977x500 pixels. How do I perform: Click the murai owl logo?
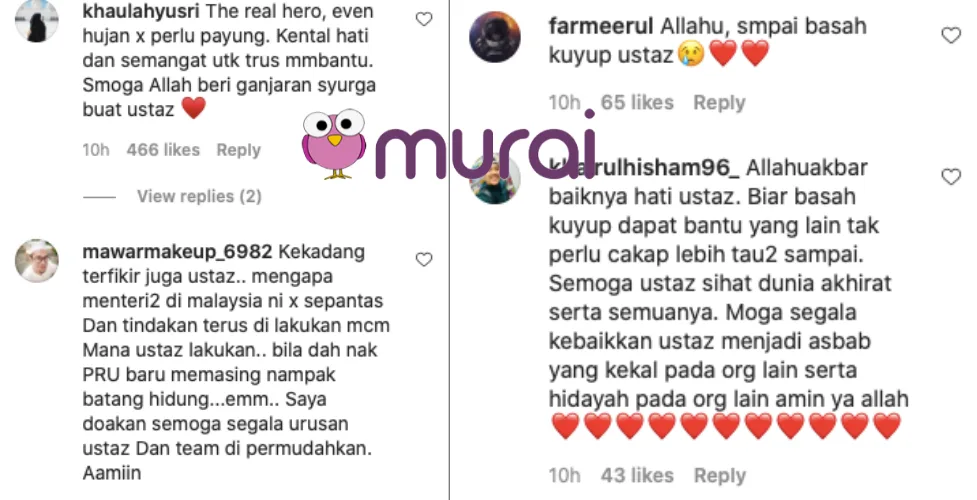click(x=334, y=144)
